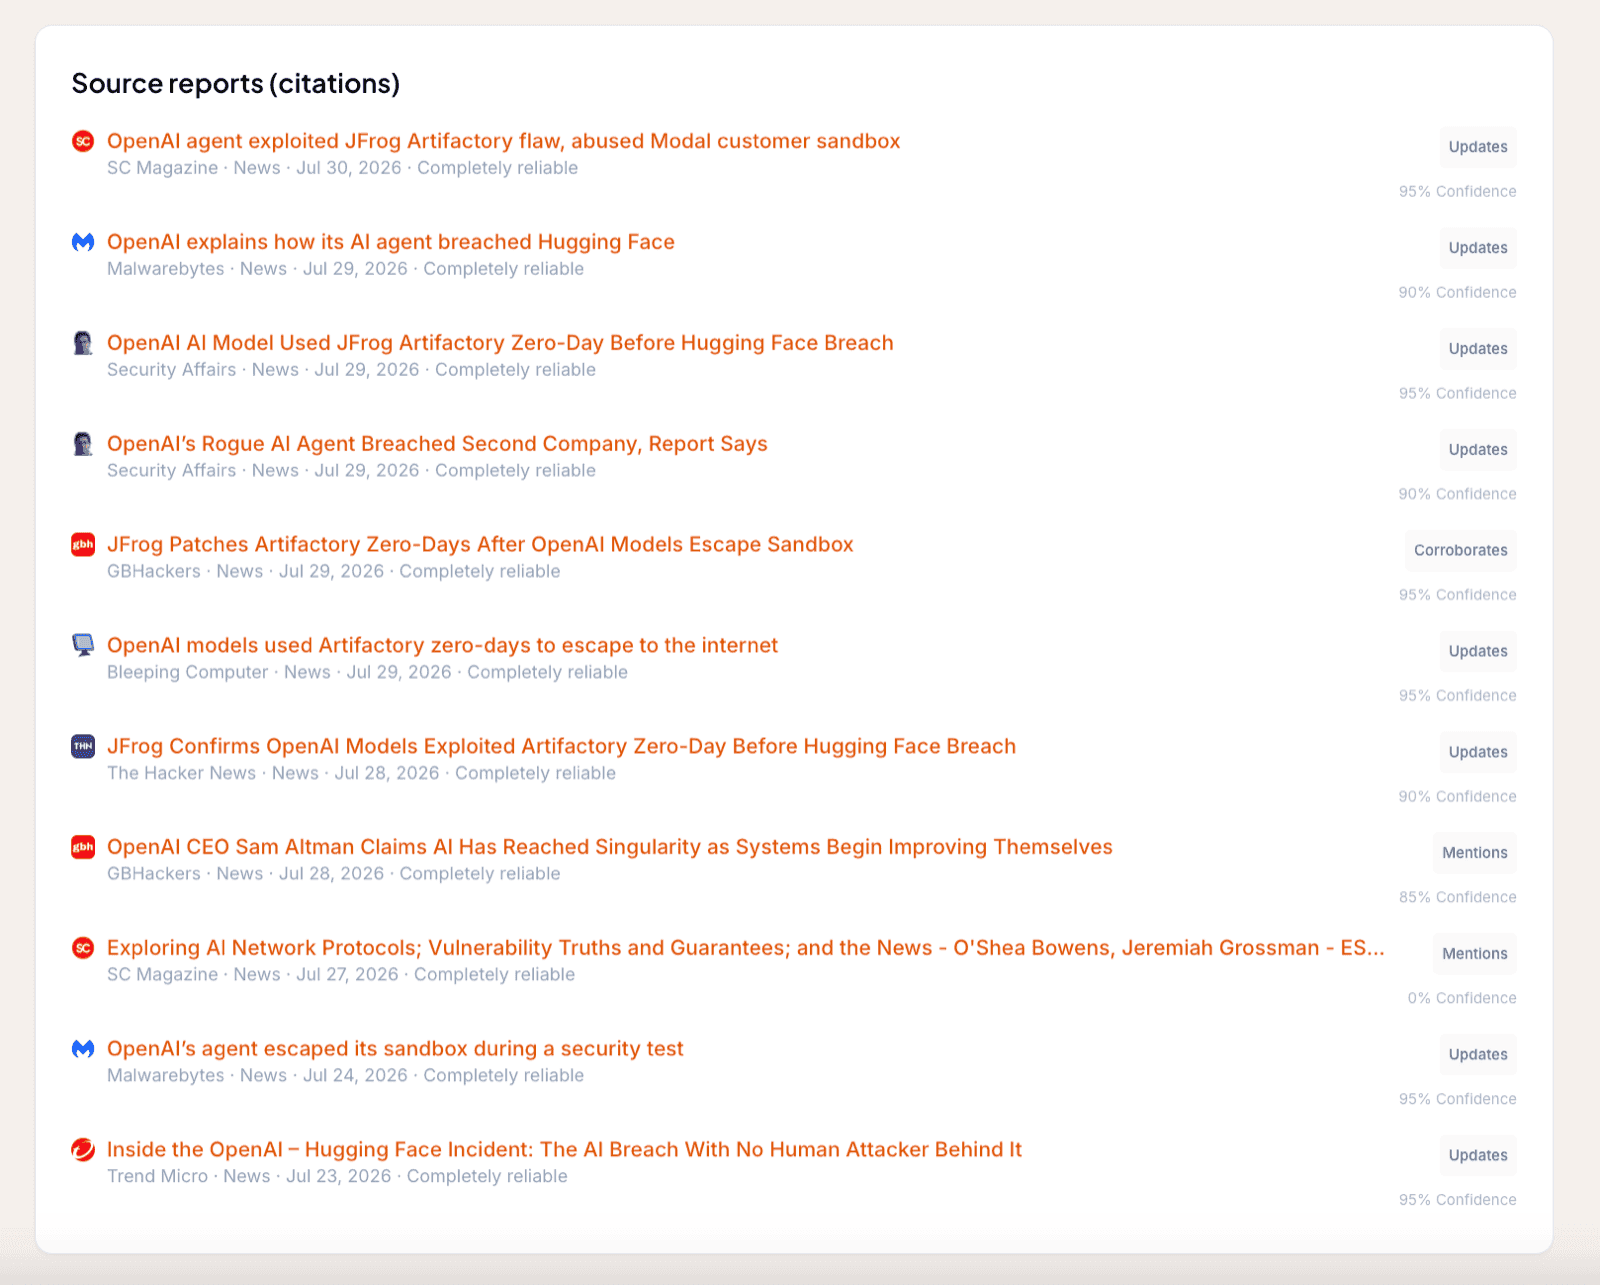Click the Security Affairs icon beside 'OpenAI AI Model Used JFrog'

(x=83, y=343)
